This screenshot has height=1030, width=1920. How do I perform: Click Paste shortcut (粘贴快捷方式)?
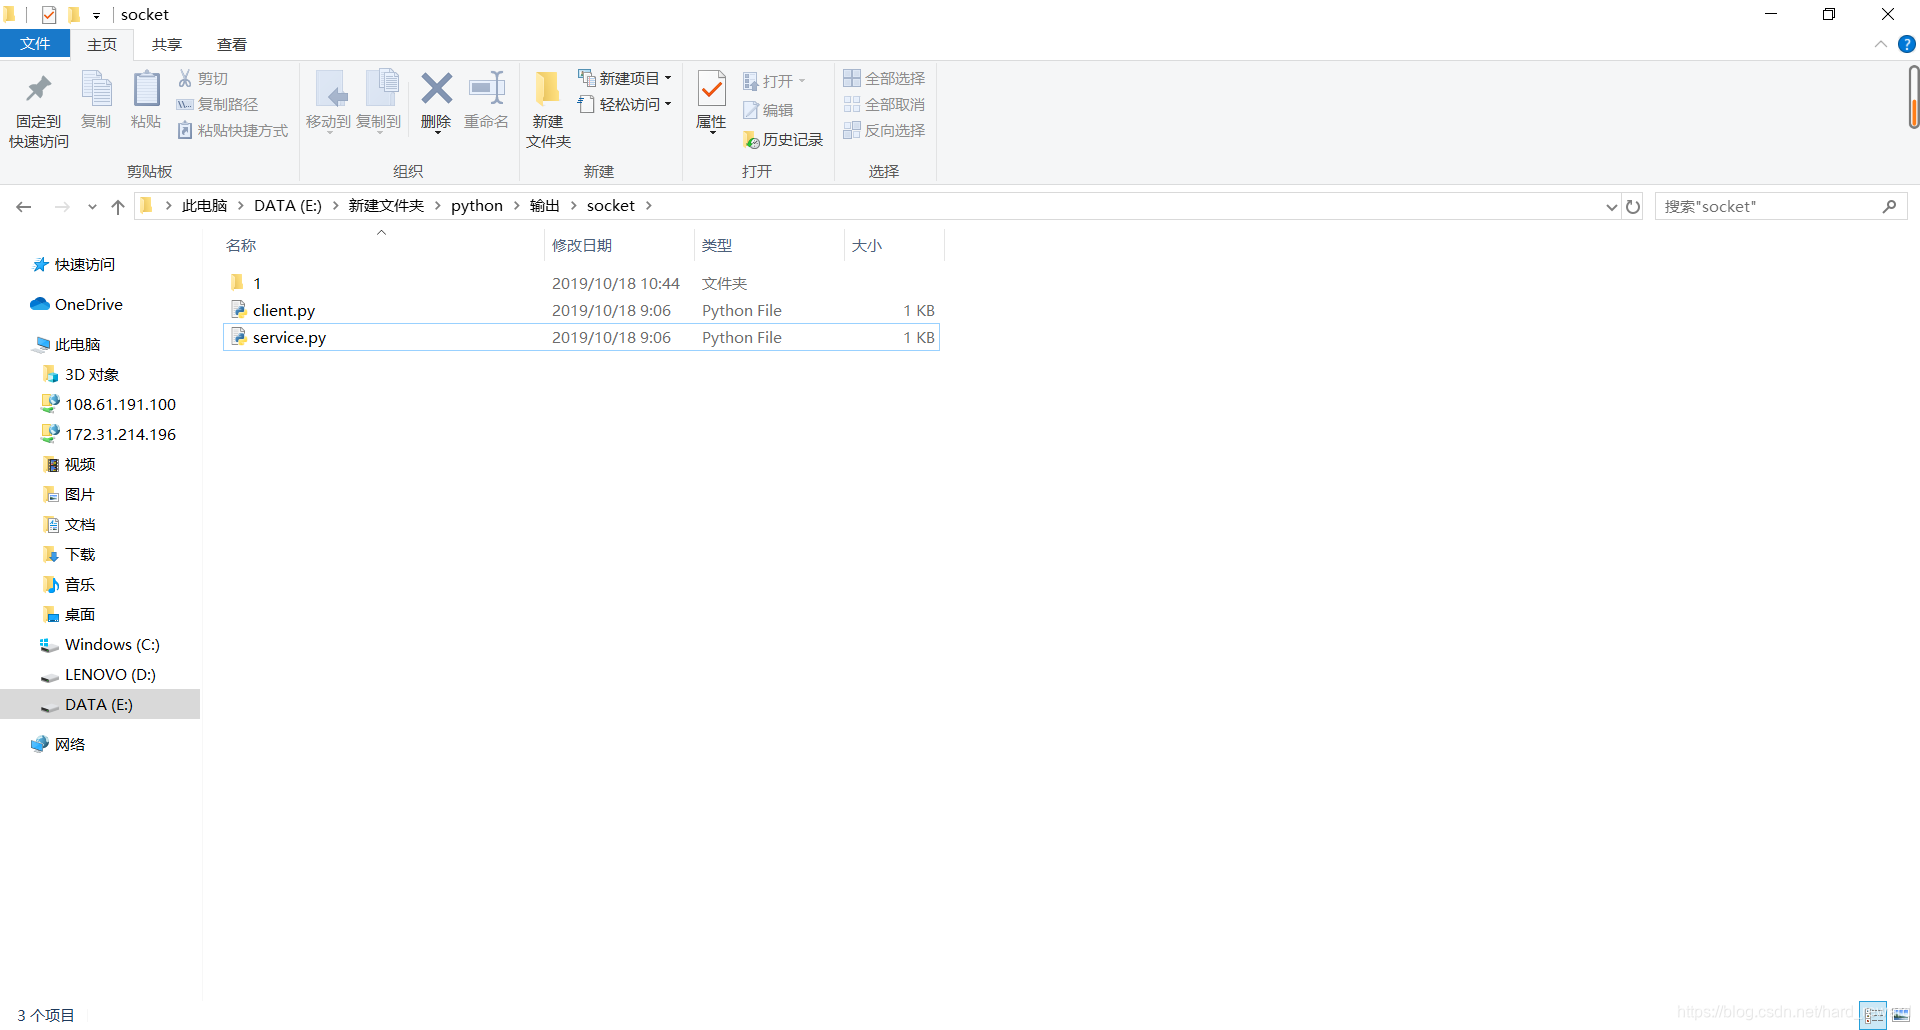pos(233,130)
